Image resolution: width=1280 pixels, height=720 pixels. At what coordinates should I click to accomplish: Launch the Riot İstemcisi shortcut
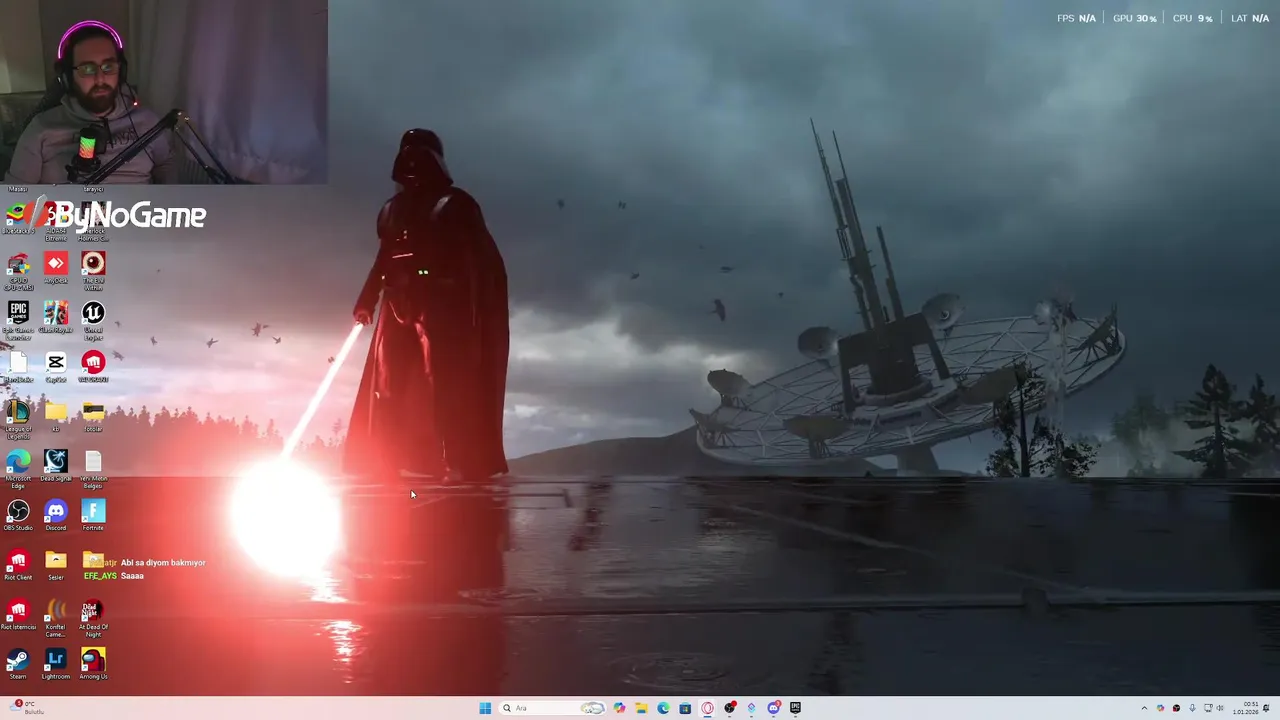pyautogui.click(x=18, y=615)
